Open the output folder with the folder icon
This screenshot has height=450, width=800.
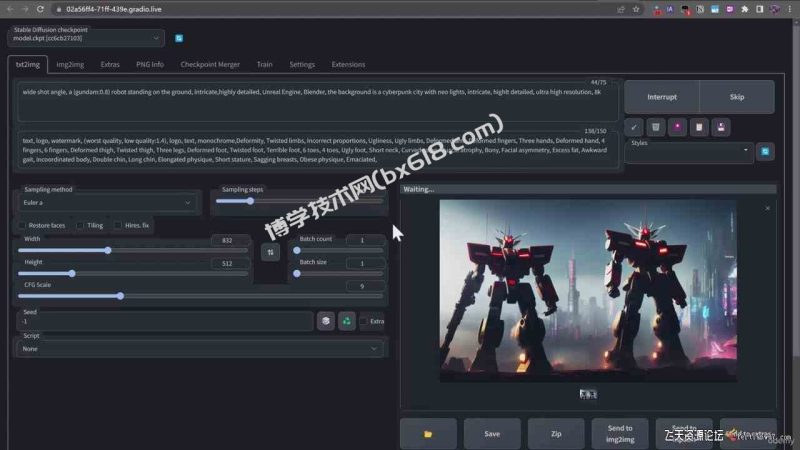[428, 434]
